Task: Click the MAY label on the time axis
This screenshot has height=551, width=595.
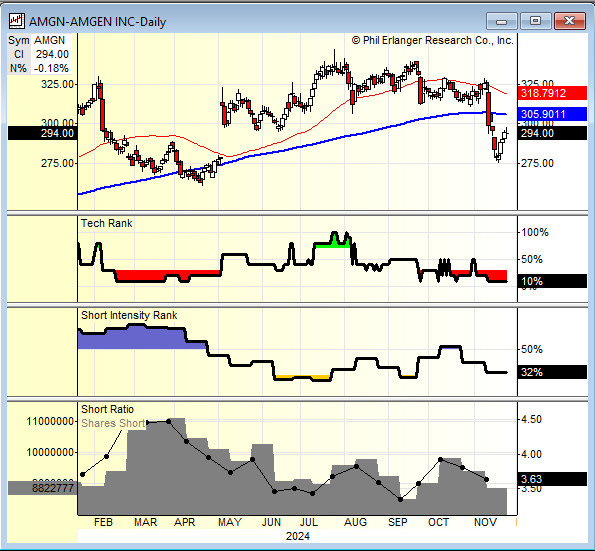Action: pyautogui.click(x=230, y=523)
